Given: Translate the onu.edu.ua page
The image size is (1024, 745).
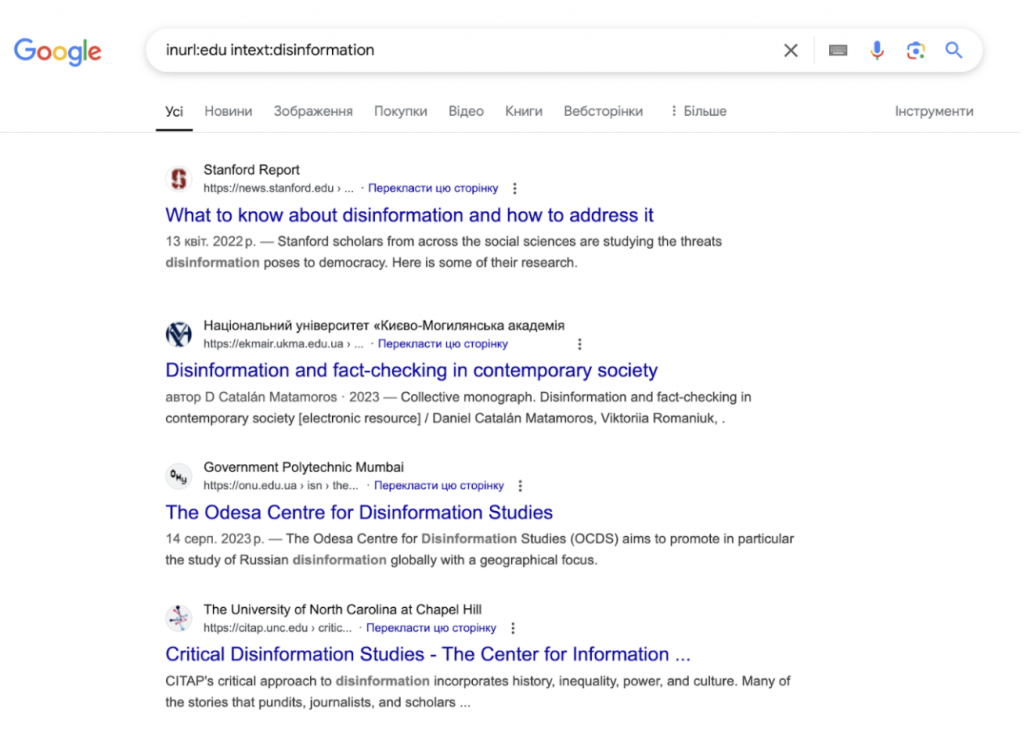Looking at the screenshot, I should (439, 485).
